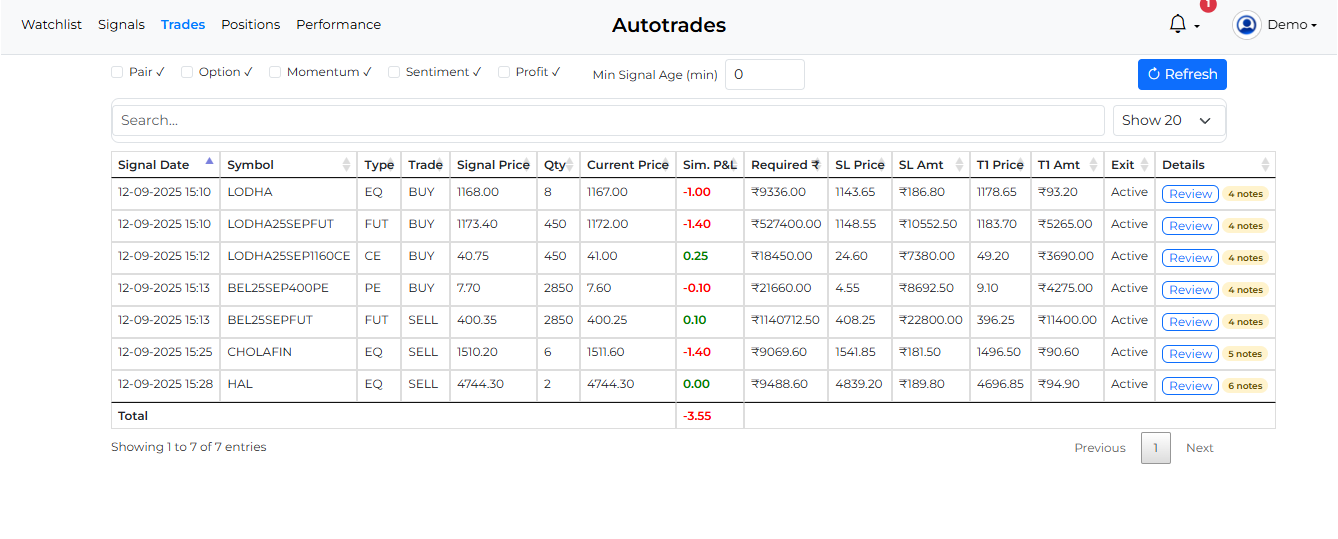Click Required value ₹1140712.50
This screenshot has width=1338, height=539.
785,320
